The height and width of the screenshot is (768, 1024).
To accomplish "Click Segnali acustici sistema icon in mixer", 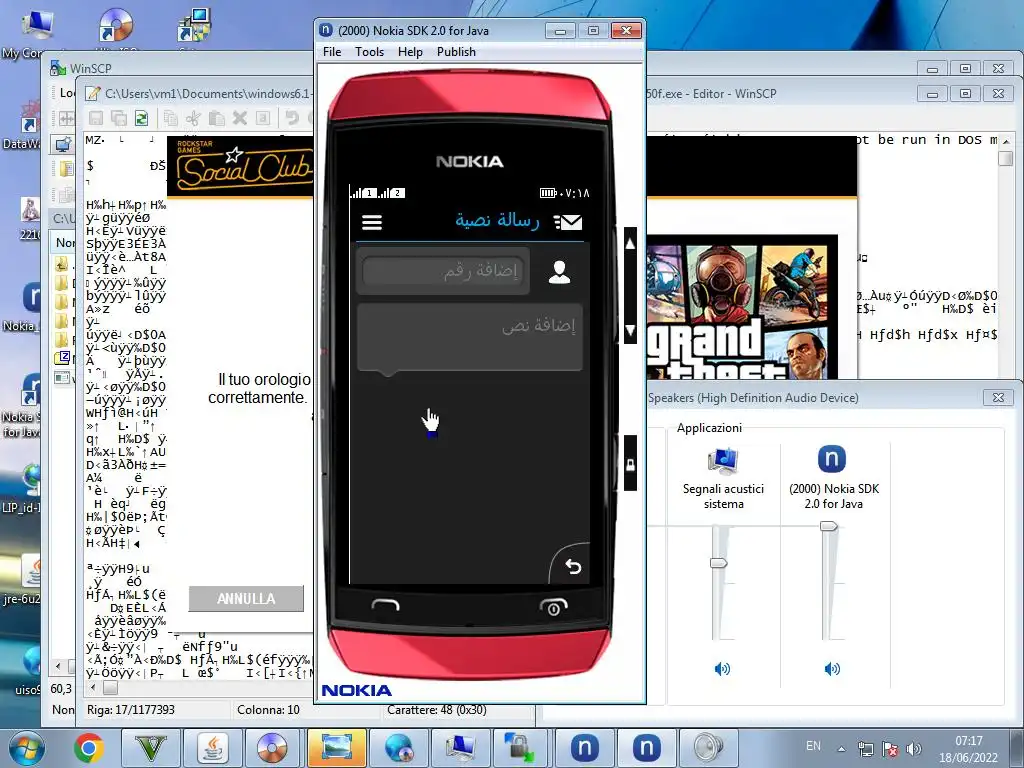I will (723, 460).
